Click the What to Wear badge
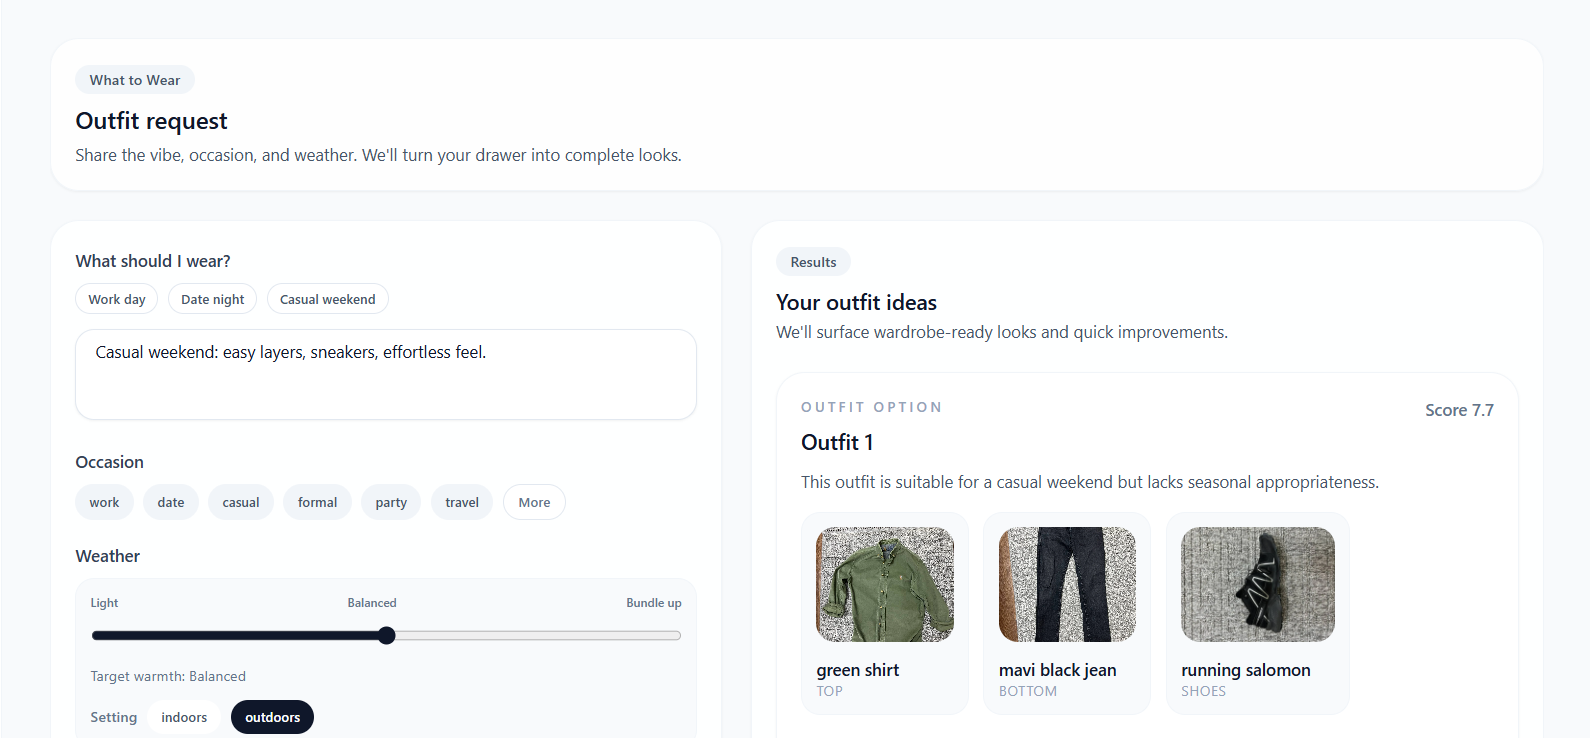This screenshot has height=738, width=1590. [x=134, y=80]
